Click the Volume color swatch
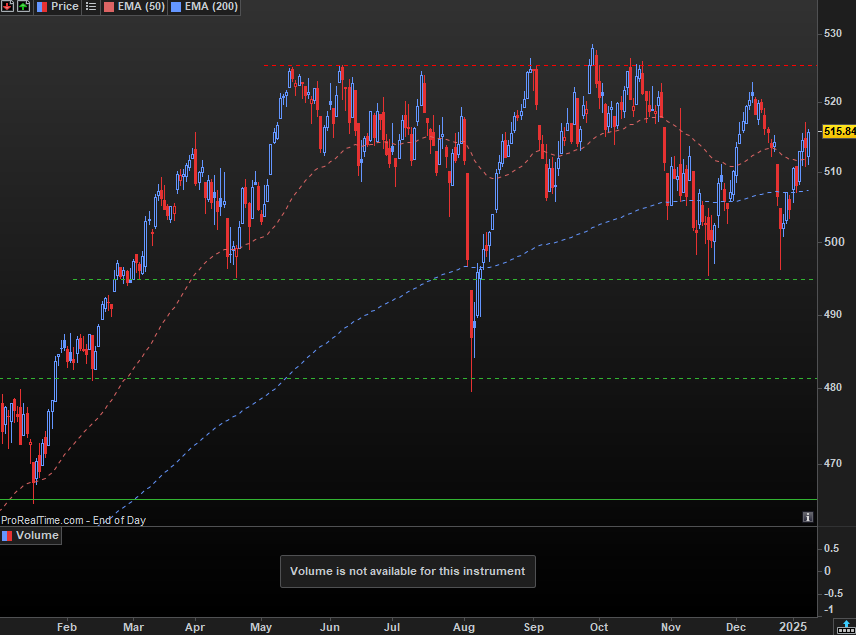Screen dimensions: 856x635 (7, 536)
